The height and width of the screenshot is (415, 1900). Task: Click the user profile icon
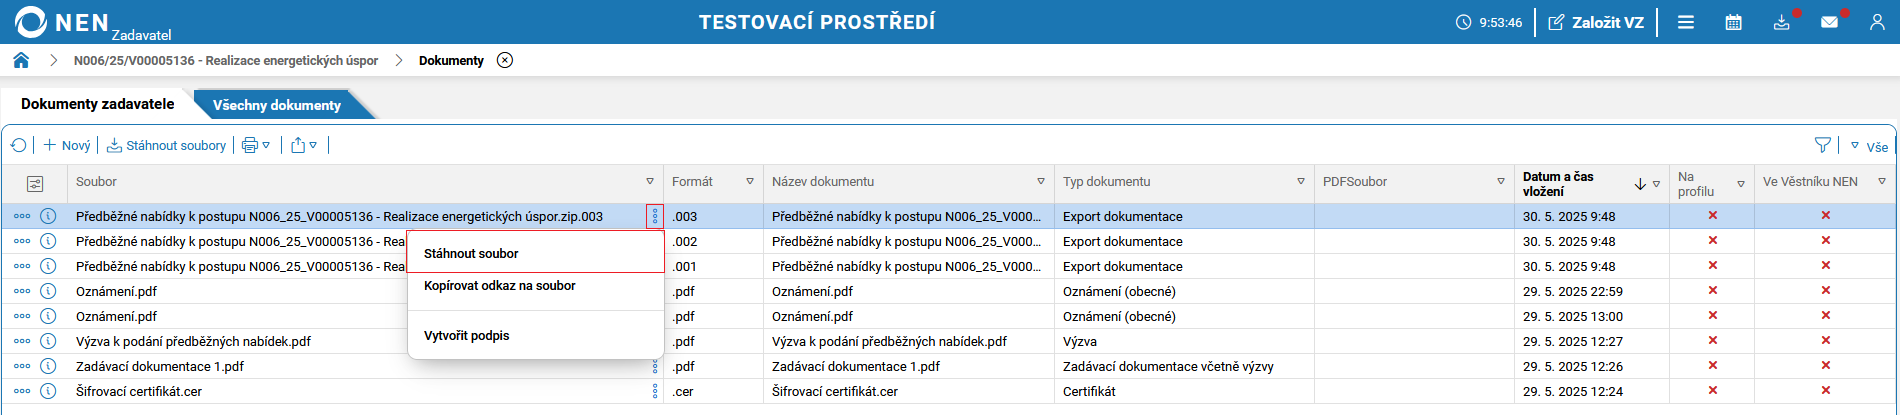coord(1877,22)
